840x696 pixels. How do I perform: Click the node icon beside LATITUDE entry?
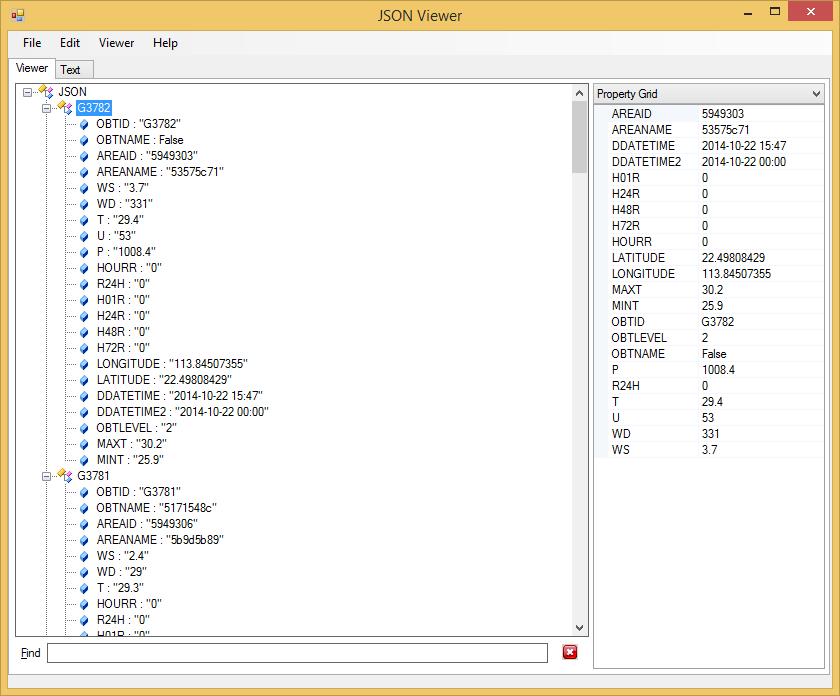point(83,379)
